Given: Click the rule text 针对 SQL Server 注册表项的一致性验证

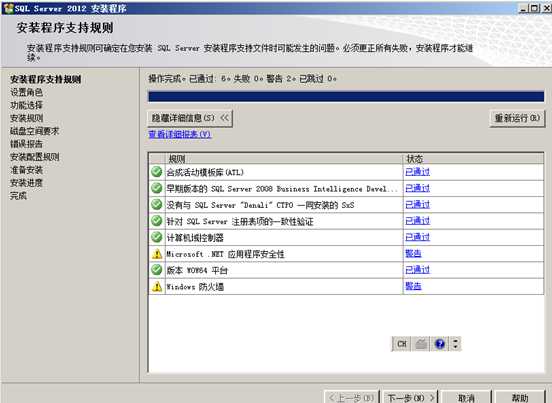Looking at the screenshot, I should pyautogui.click(x=240, y=221).
